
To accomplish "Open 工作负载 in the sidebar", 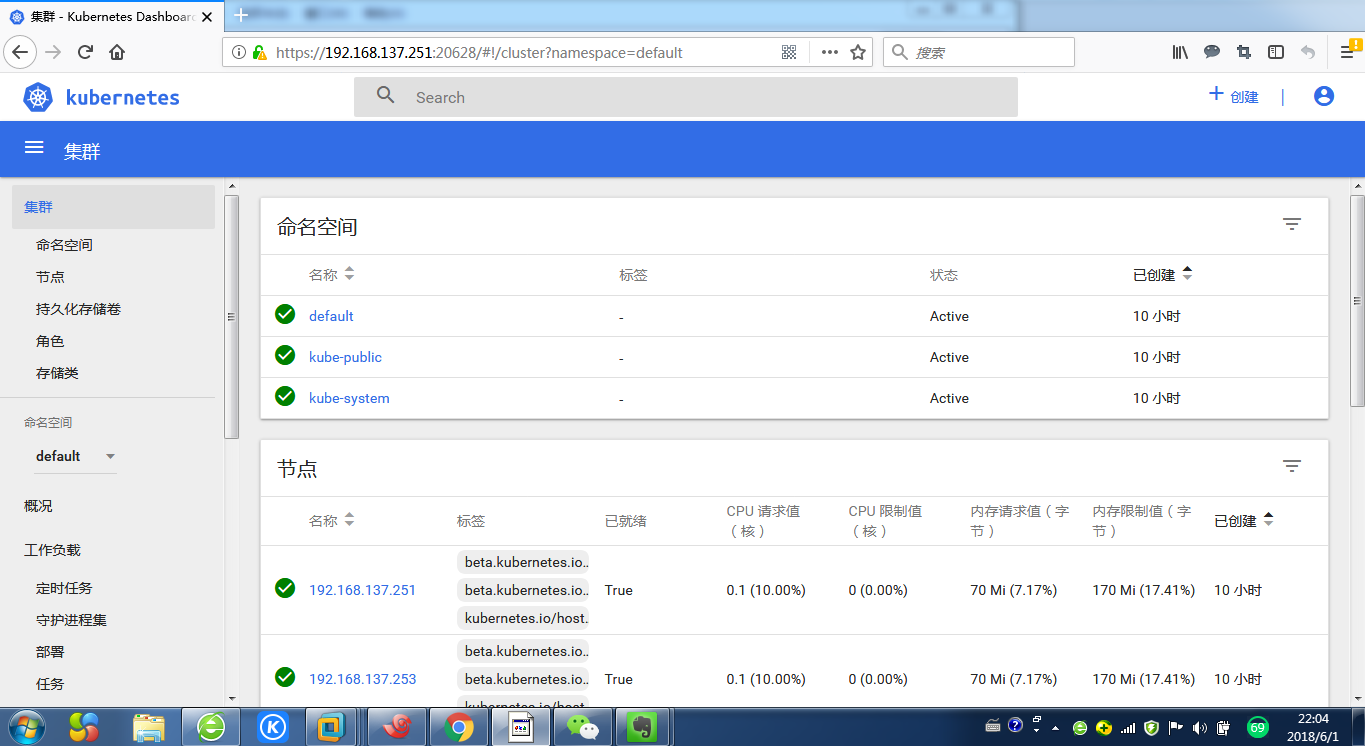I will click(52, 550).
